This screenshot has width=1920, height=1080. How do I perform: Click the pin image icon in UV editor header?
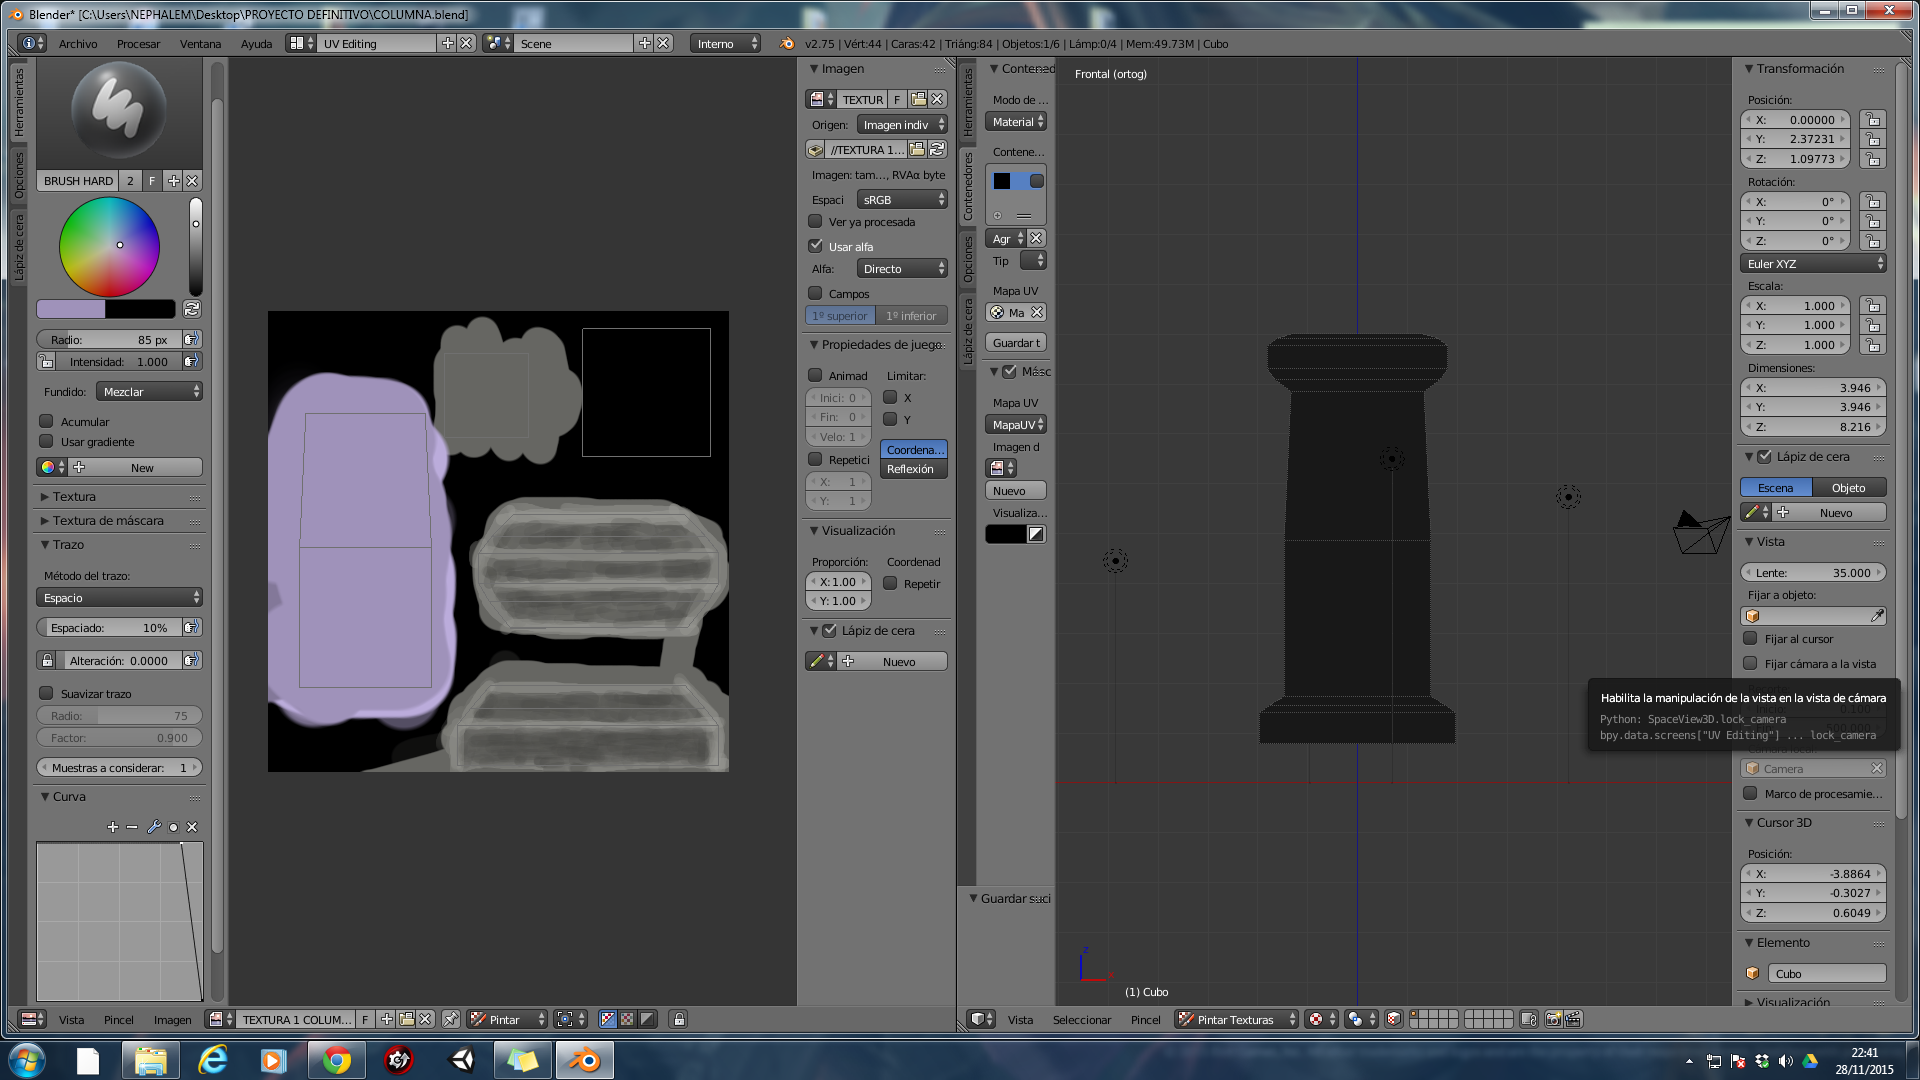click(451, 1019)
